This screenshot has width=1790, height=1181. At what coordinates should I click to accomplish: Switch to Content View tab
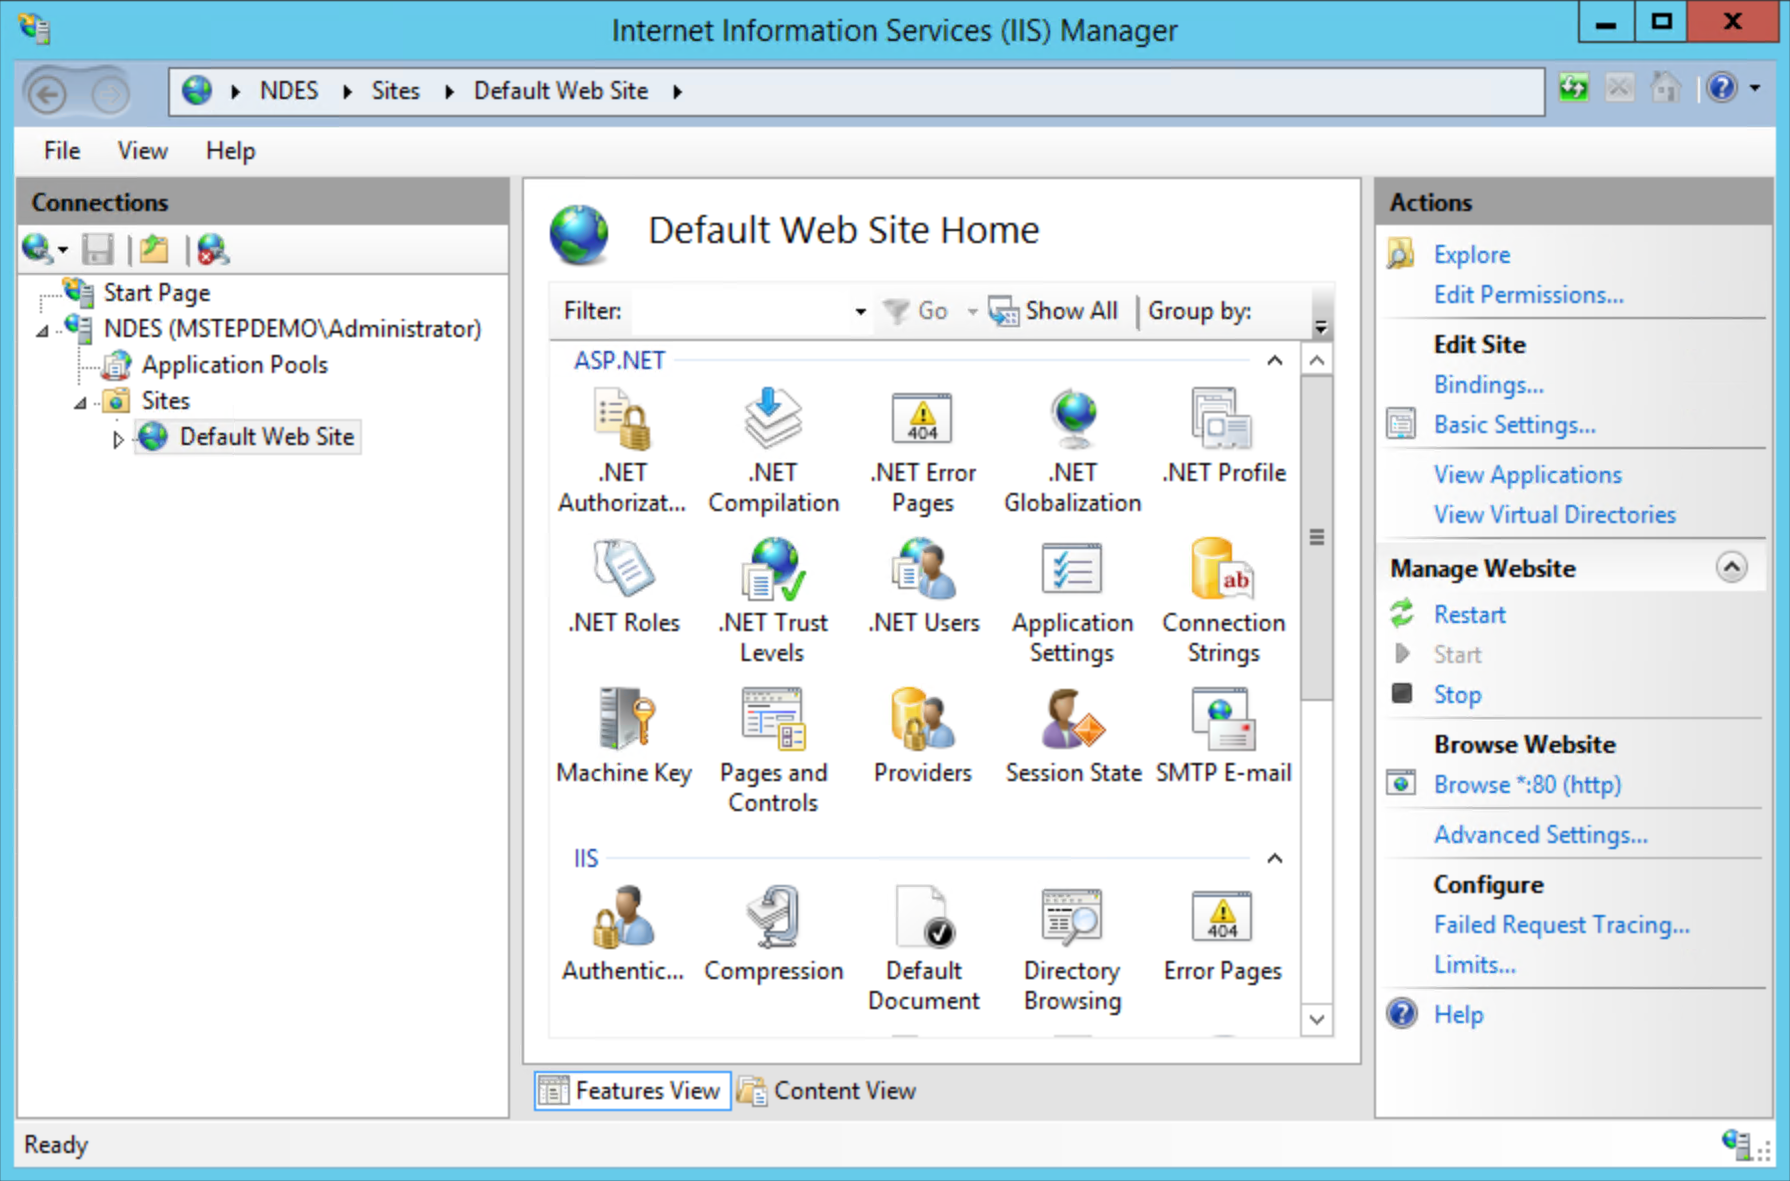pos(828,1090)
